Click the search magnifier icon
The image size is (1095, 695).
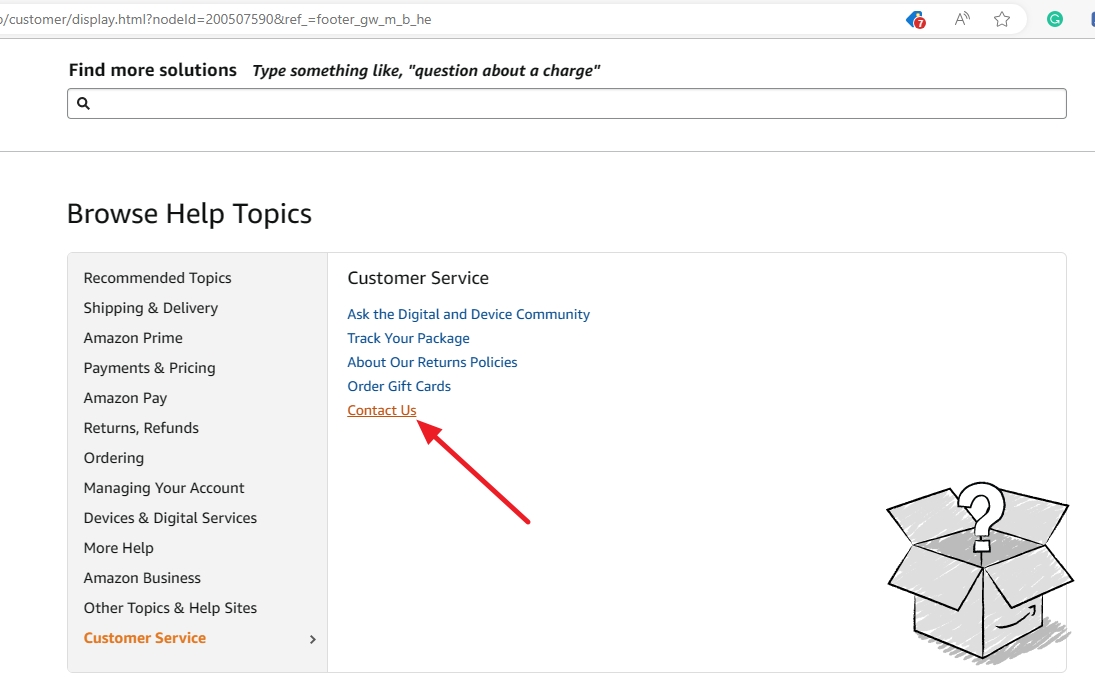[83, 103]
